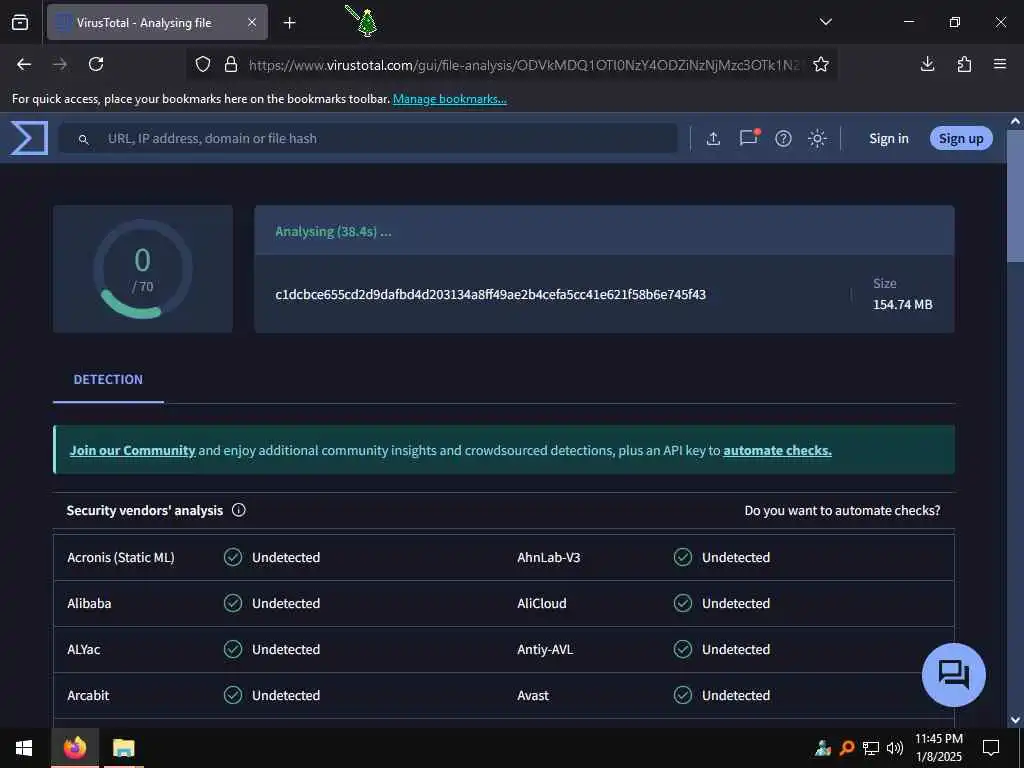Click the Sign in link

(x=889, y=138)
